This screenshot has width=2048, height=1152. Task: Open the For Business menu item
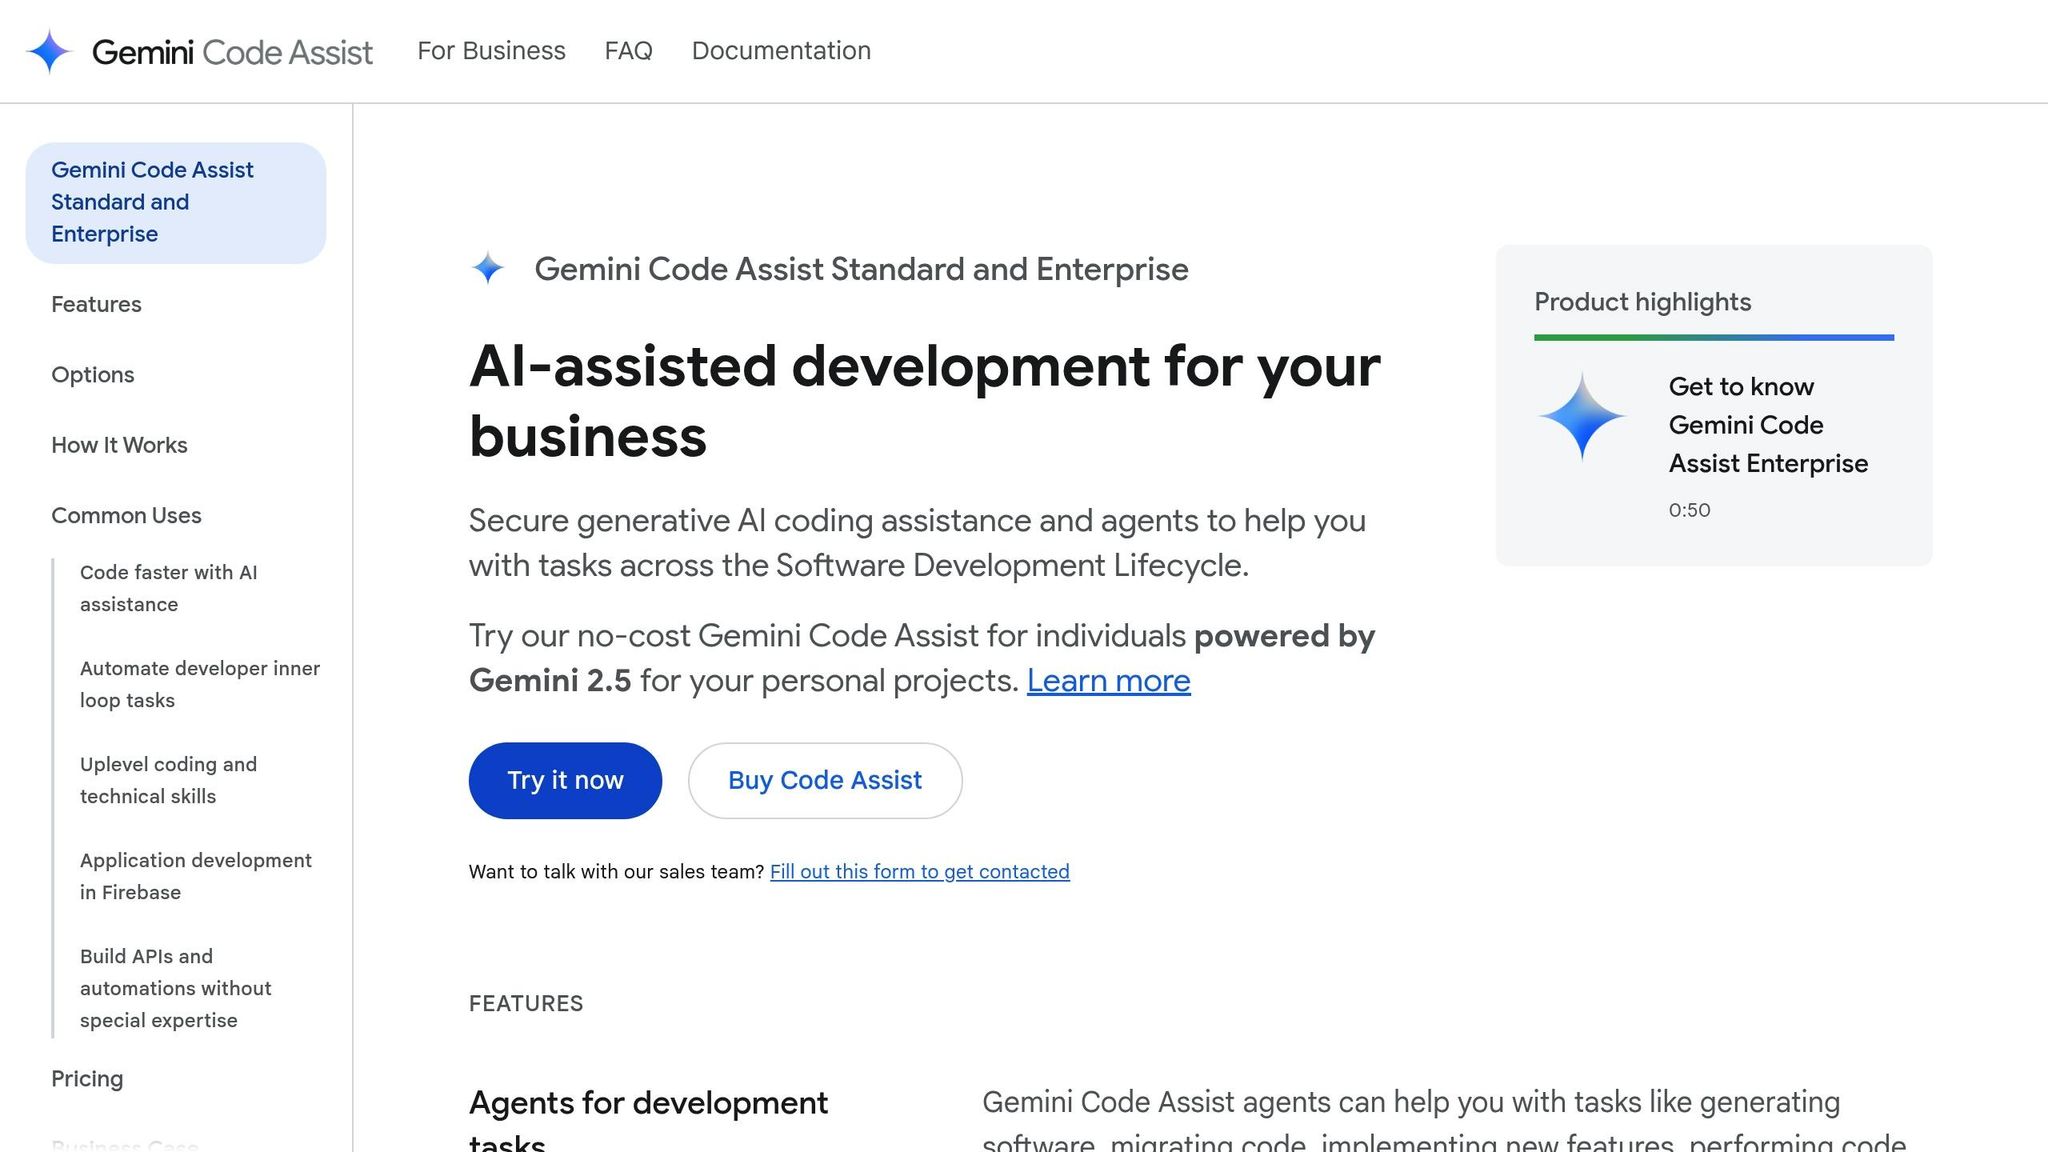pos(491,51)
